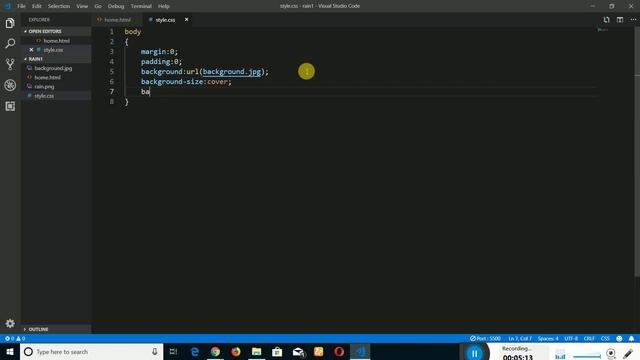This screenshot has height=360, width=640.
Task: Change end of line sequence CRLF
Action: click(589, 338)
